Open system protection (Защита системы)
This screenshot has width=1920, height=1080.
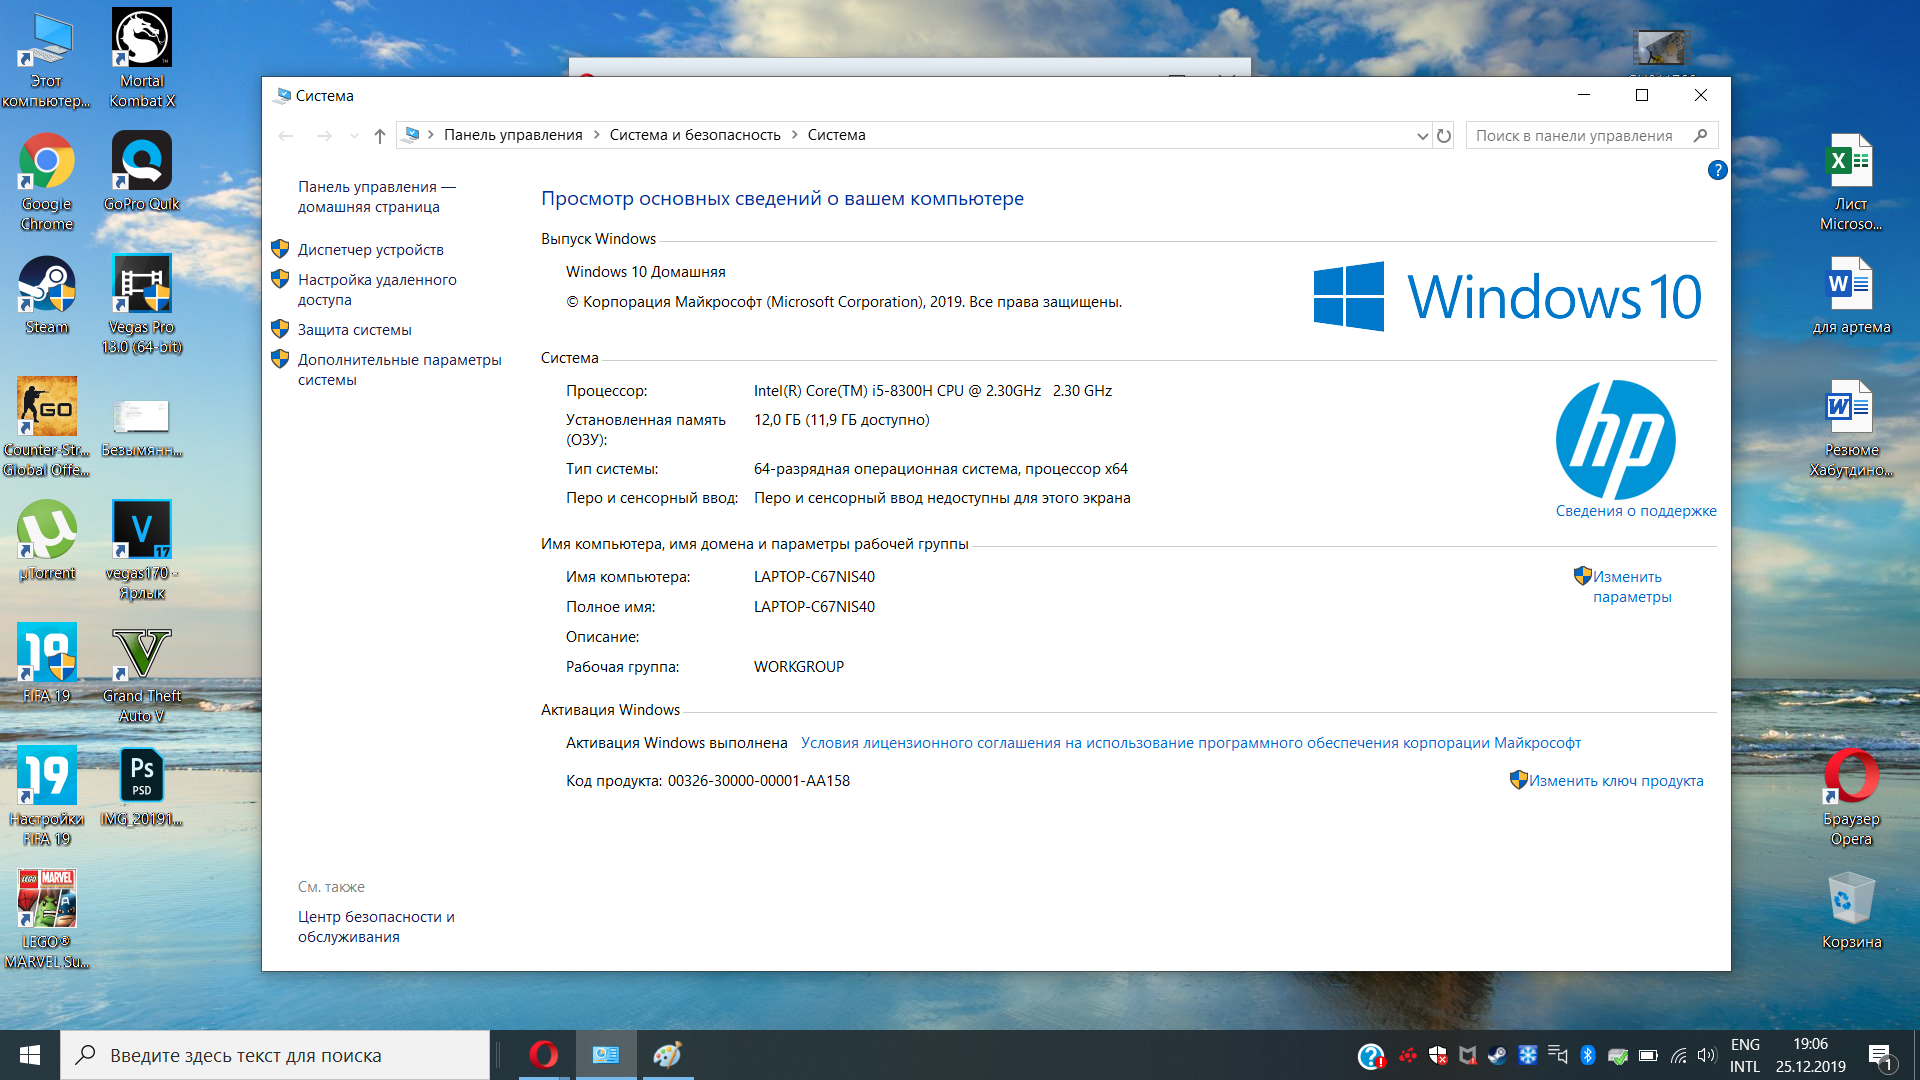tap(354, 330)
